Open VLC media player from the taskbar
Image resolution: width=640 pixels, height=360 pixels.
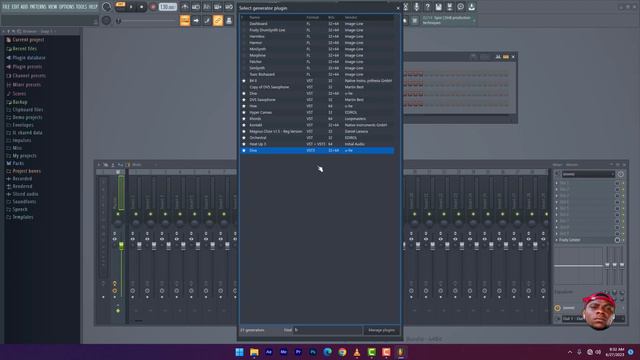click(357, 352)
